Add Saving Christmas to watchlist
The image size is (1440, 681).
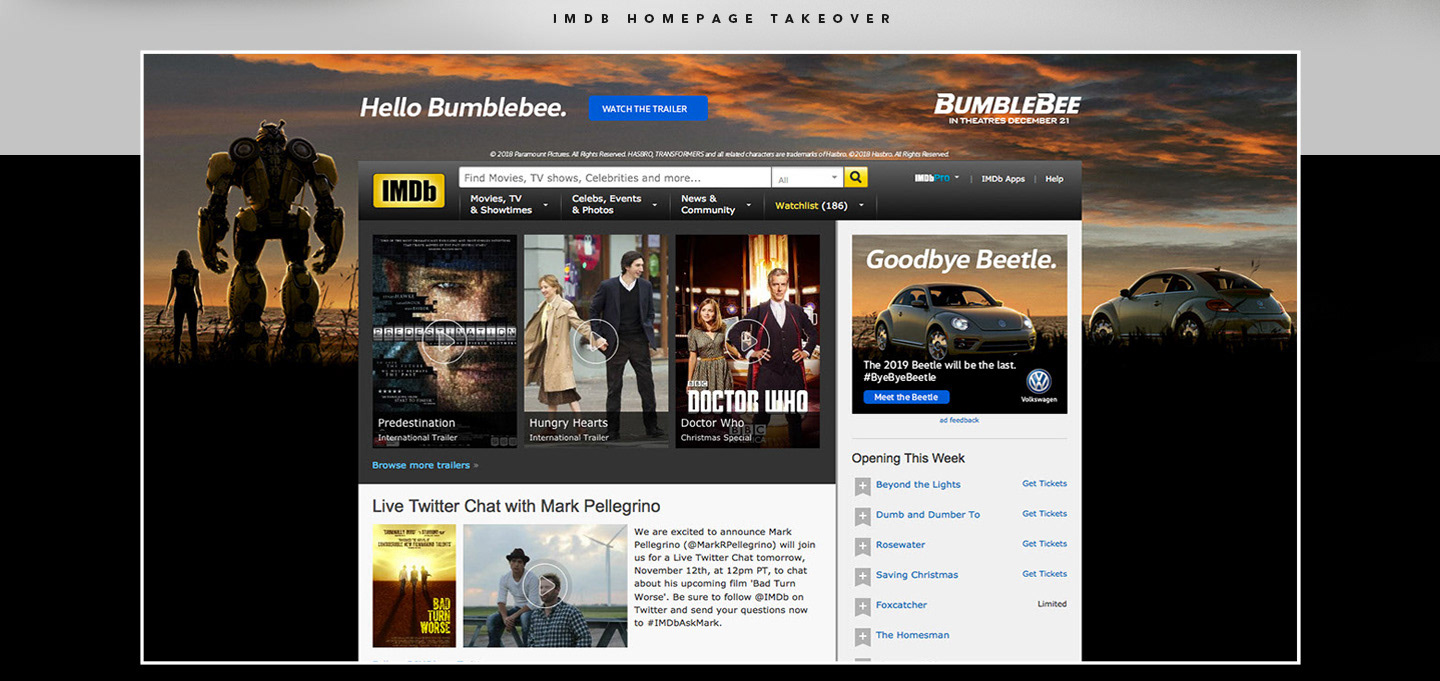coord(862,576)
